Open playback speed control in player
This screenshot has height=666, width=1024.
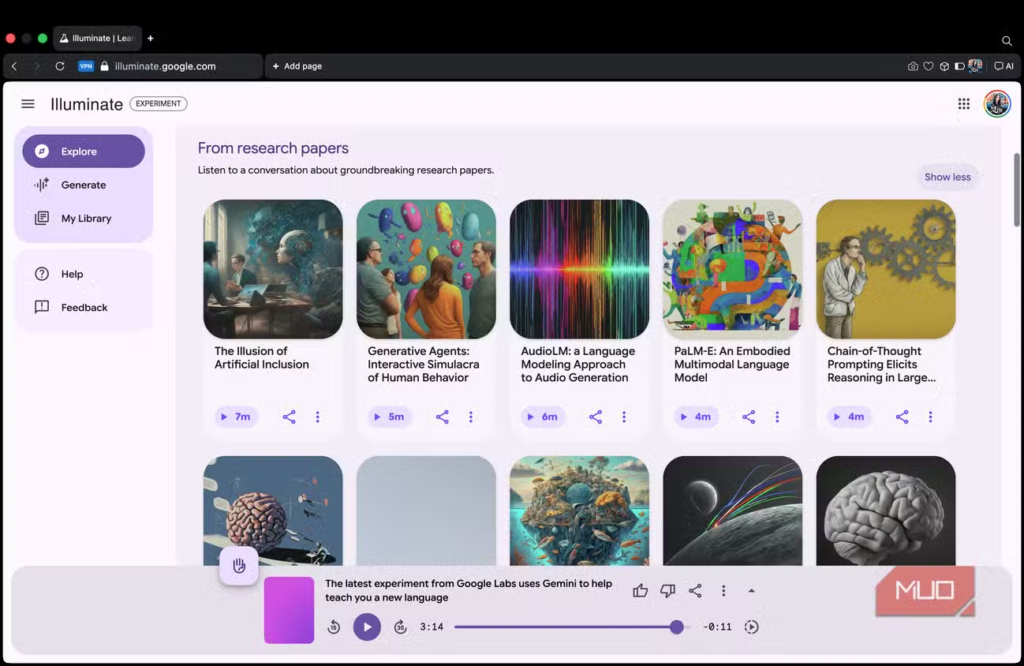point(752,627)
